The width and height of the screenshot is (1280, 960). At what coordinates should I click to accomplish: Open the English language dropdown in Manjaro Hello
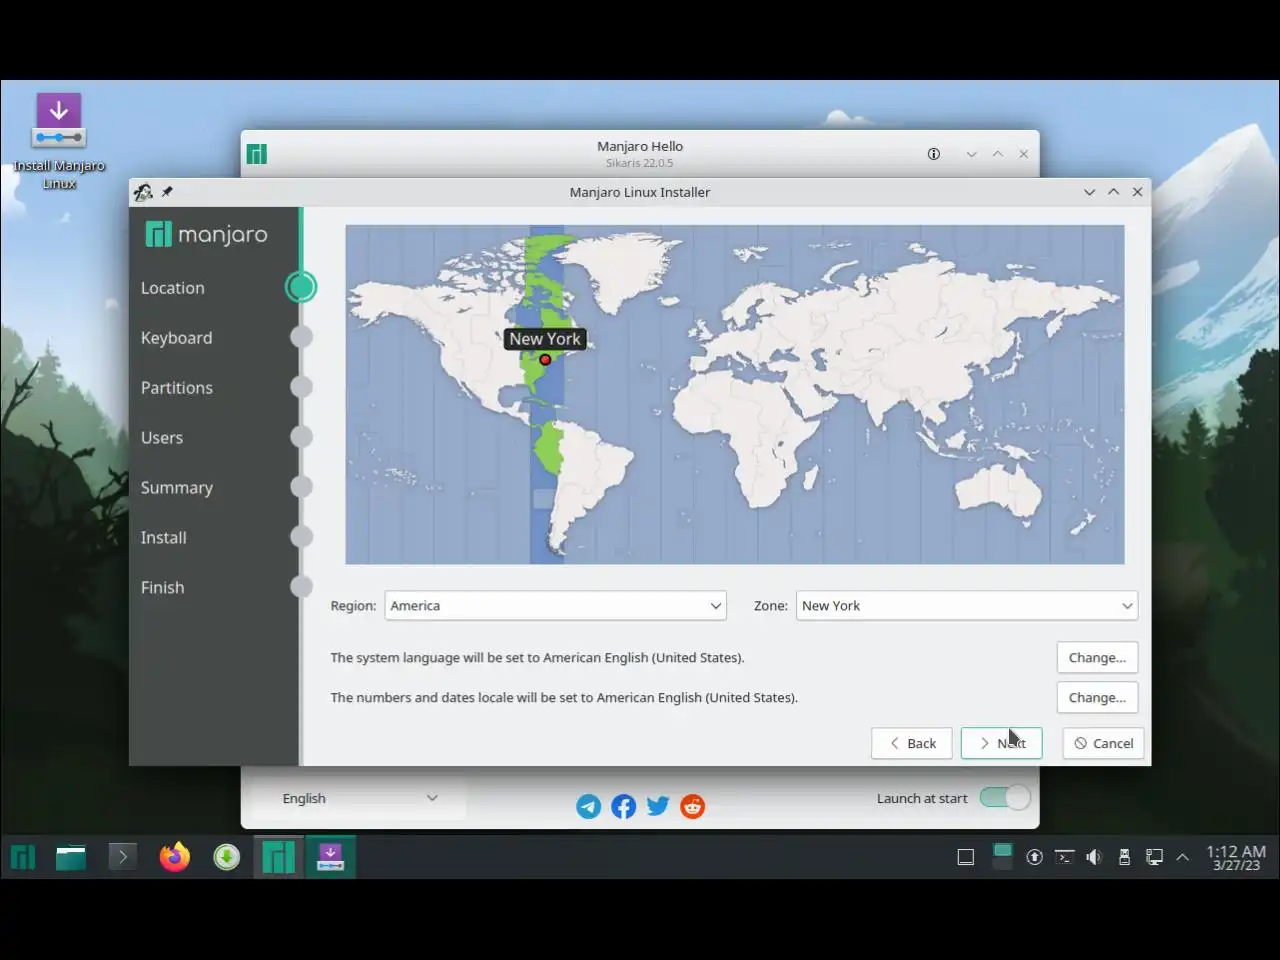tap(360, 798)
